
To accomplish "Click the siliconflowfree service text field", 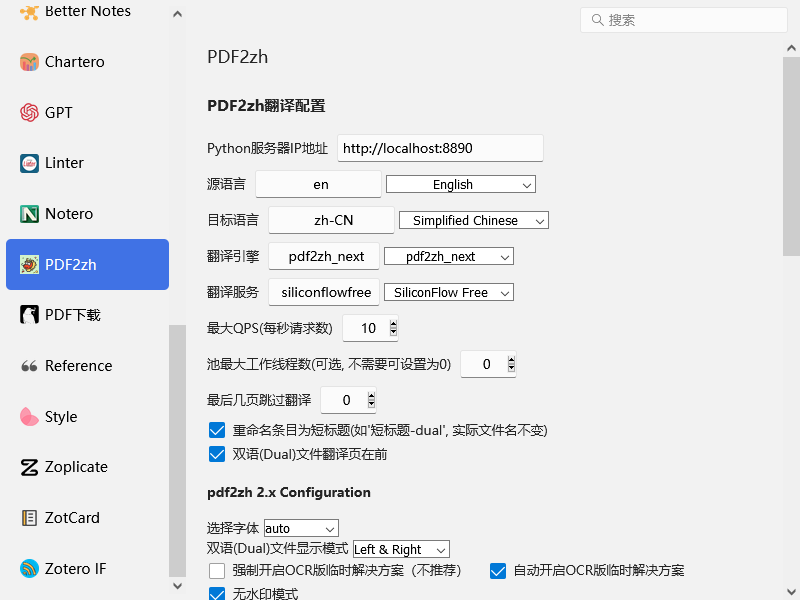I will click(324, 292).
